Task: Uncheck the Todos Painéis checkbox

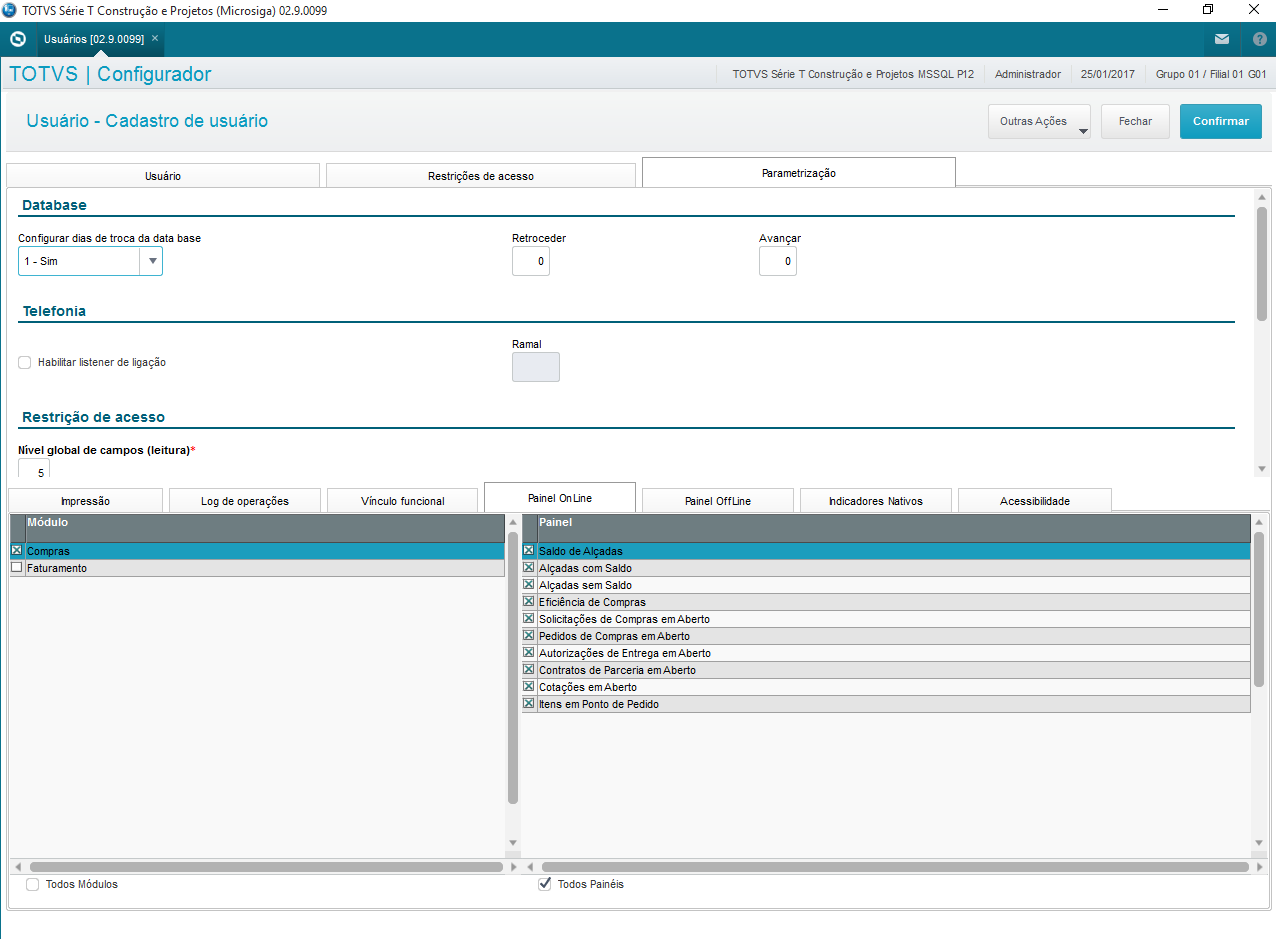Action: pyautogui.click(x=545, y=884)
